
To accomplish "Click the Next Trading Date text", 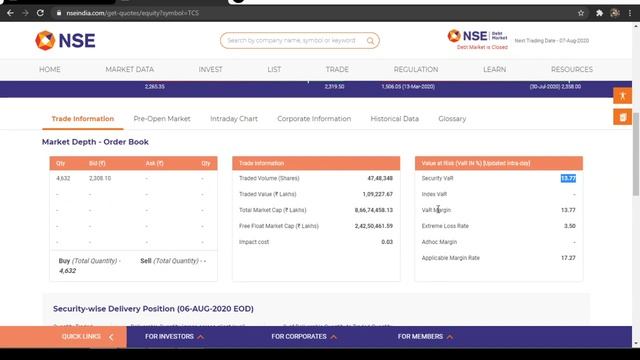I will point(551,41).
